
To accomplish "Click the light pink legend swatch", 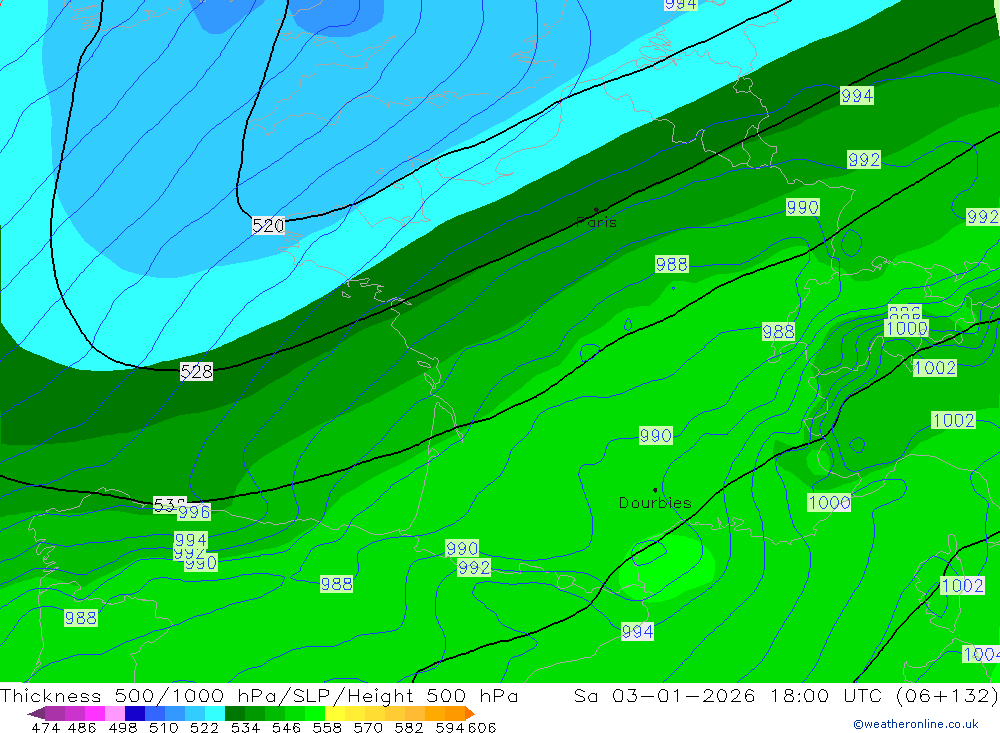I will click(115, 713).
